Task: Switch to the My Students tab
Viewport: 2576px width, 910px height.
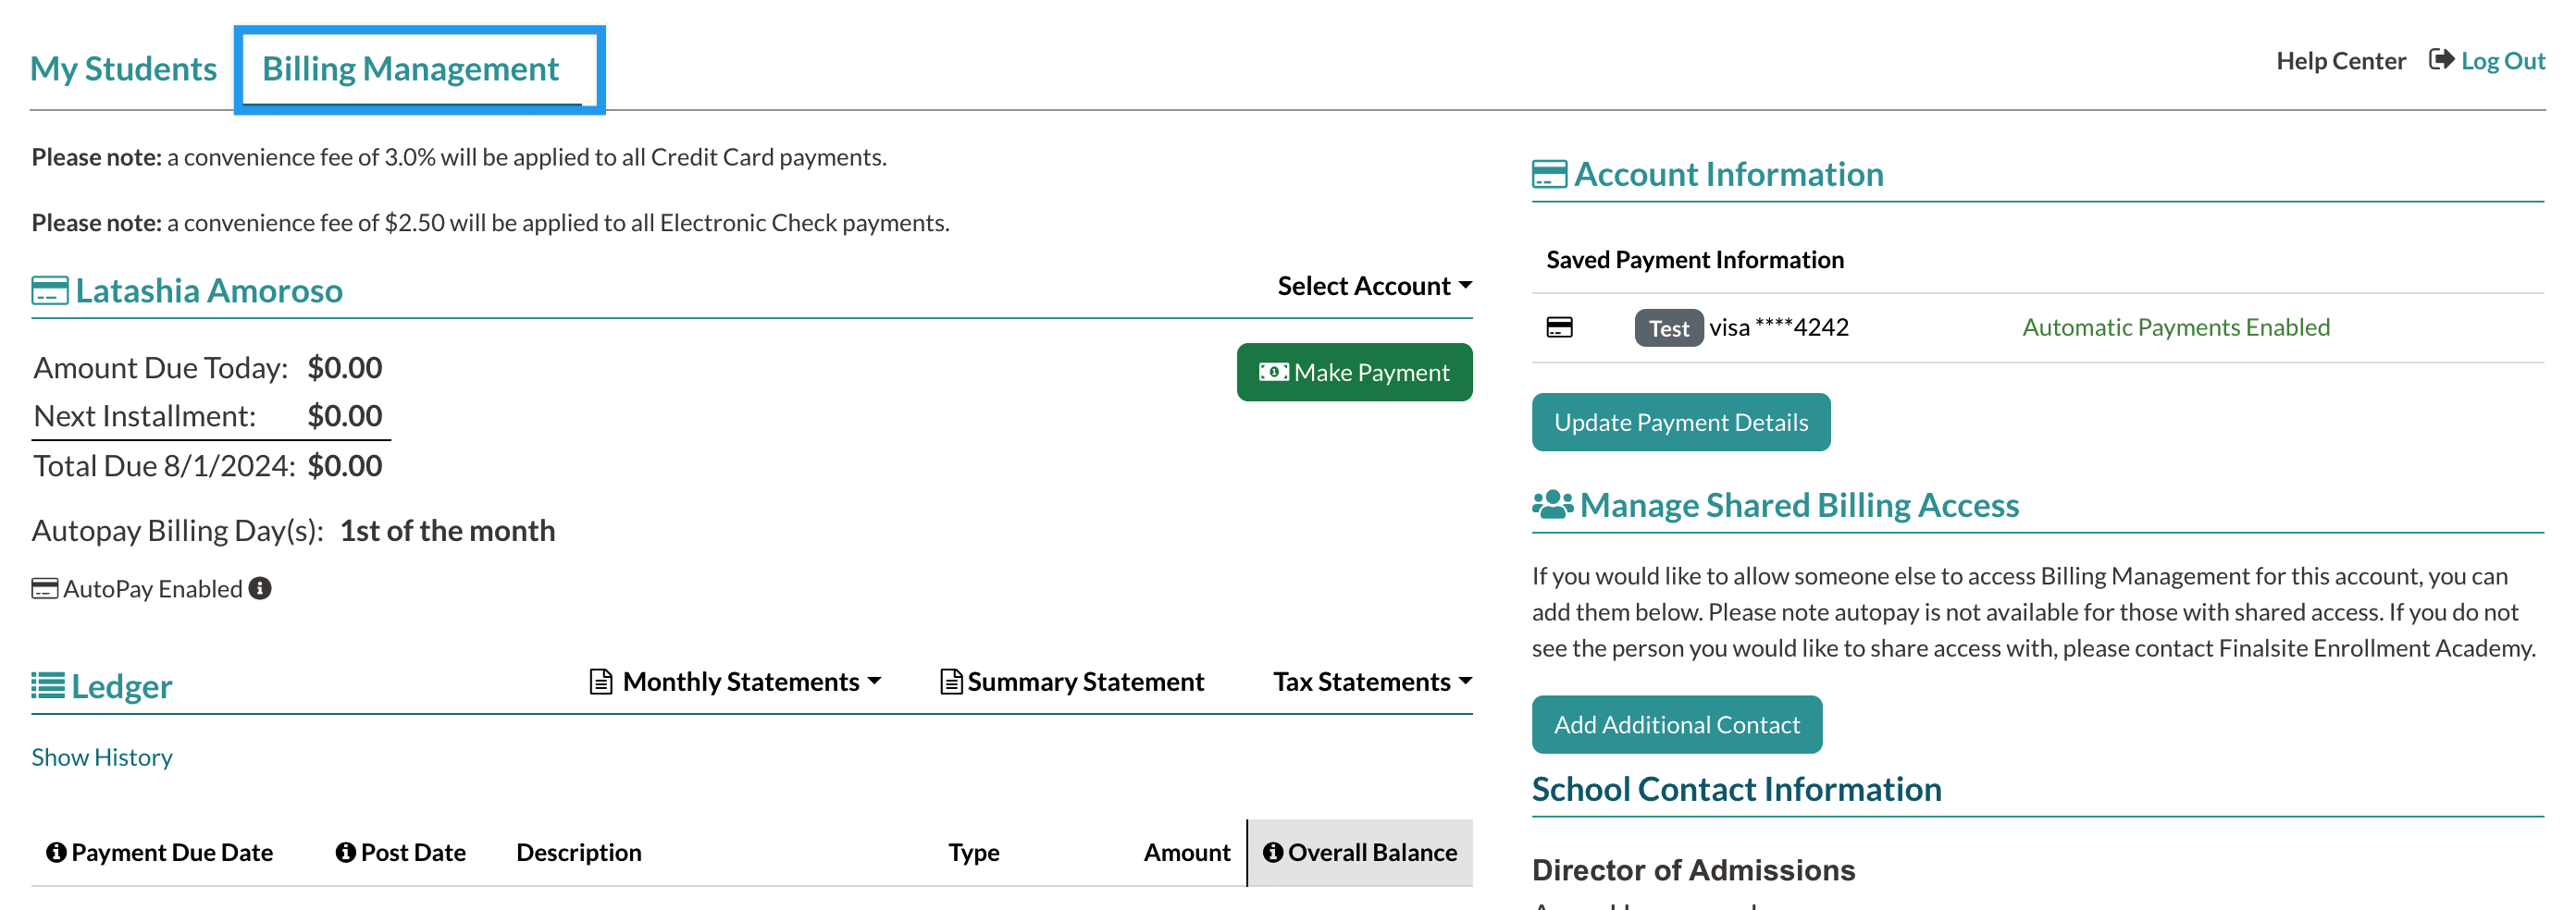Action: [123, 68]
